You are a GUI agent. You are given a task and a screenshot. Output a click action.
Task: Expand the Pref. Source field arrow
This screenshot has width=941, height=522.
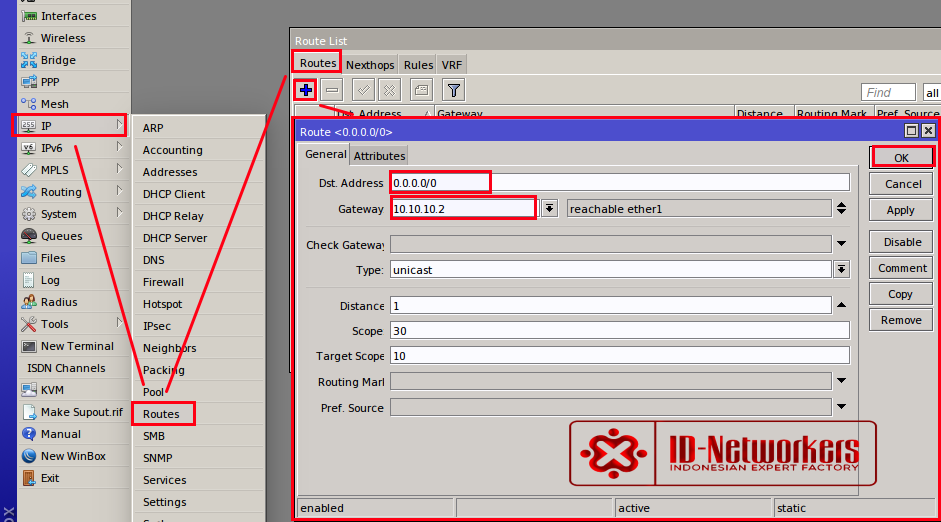click(841, 406)
